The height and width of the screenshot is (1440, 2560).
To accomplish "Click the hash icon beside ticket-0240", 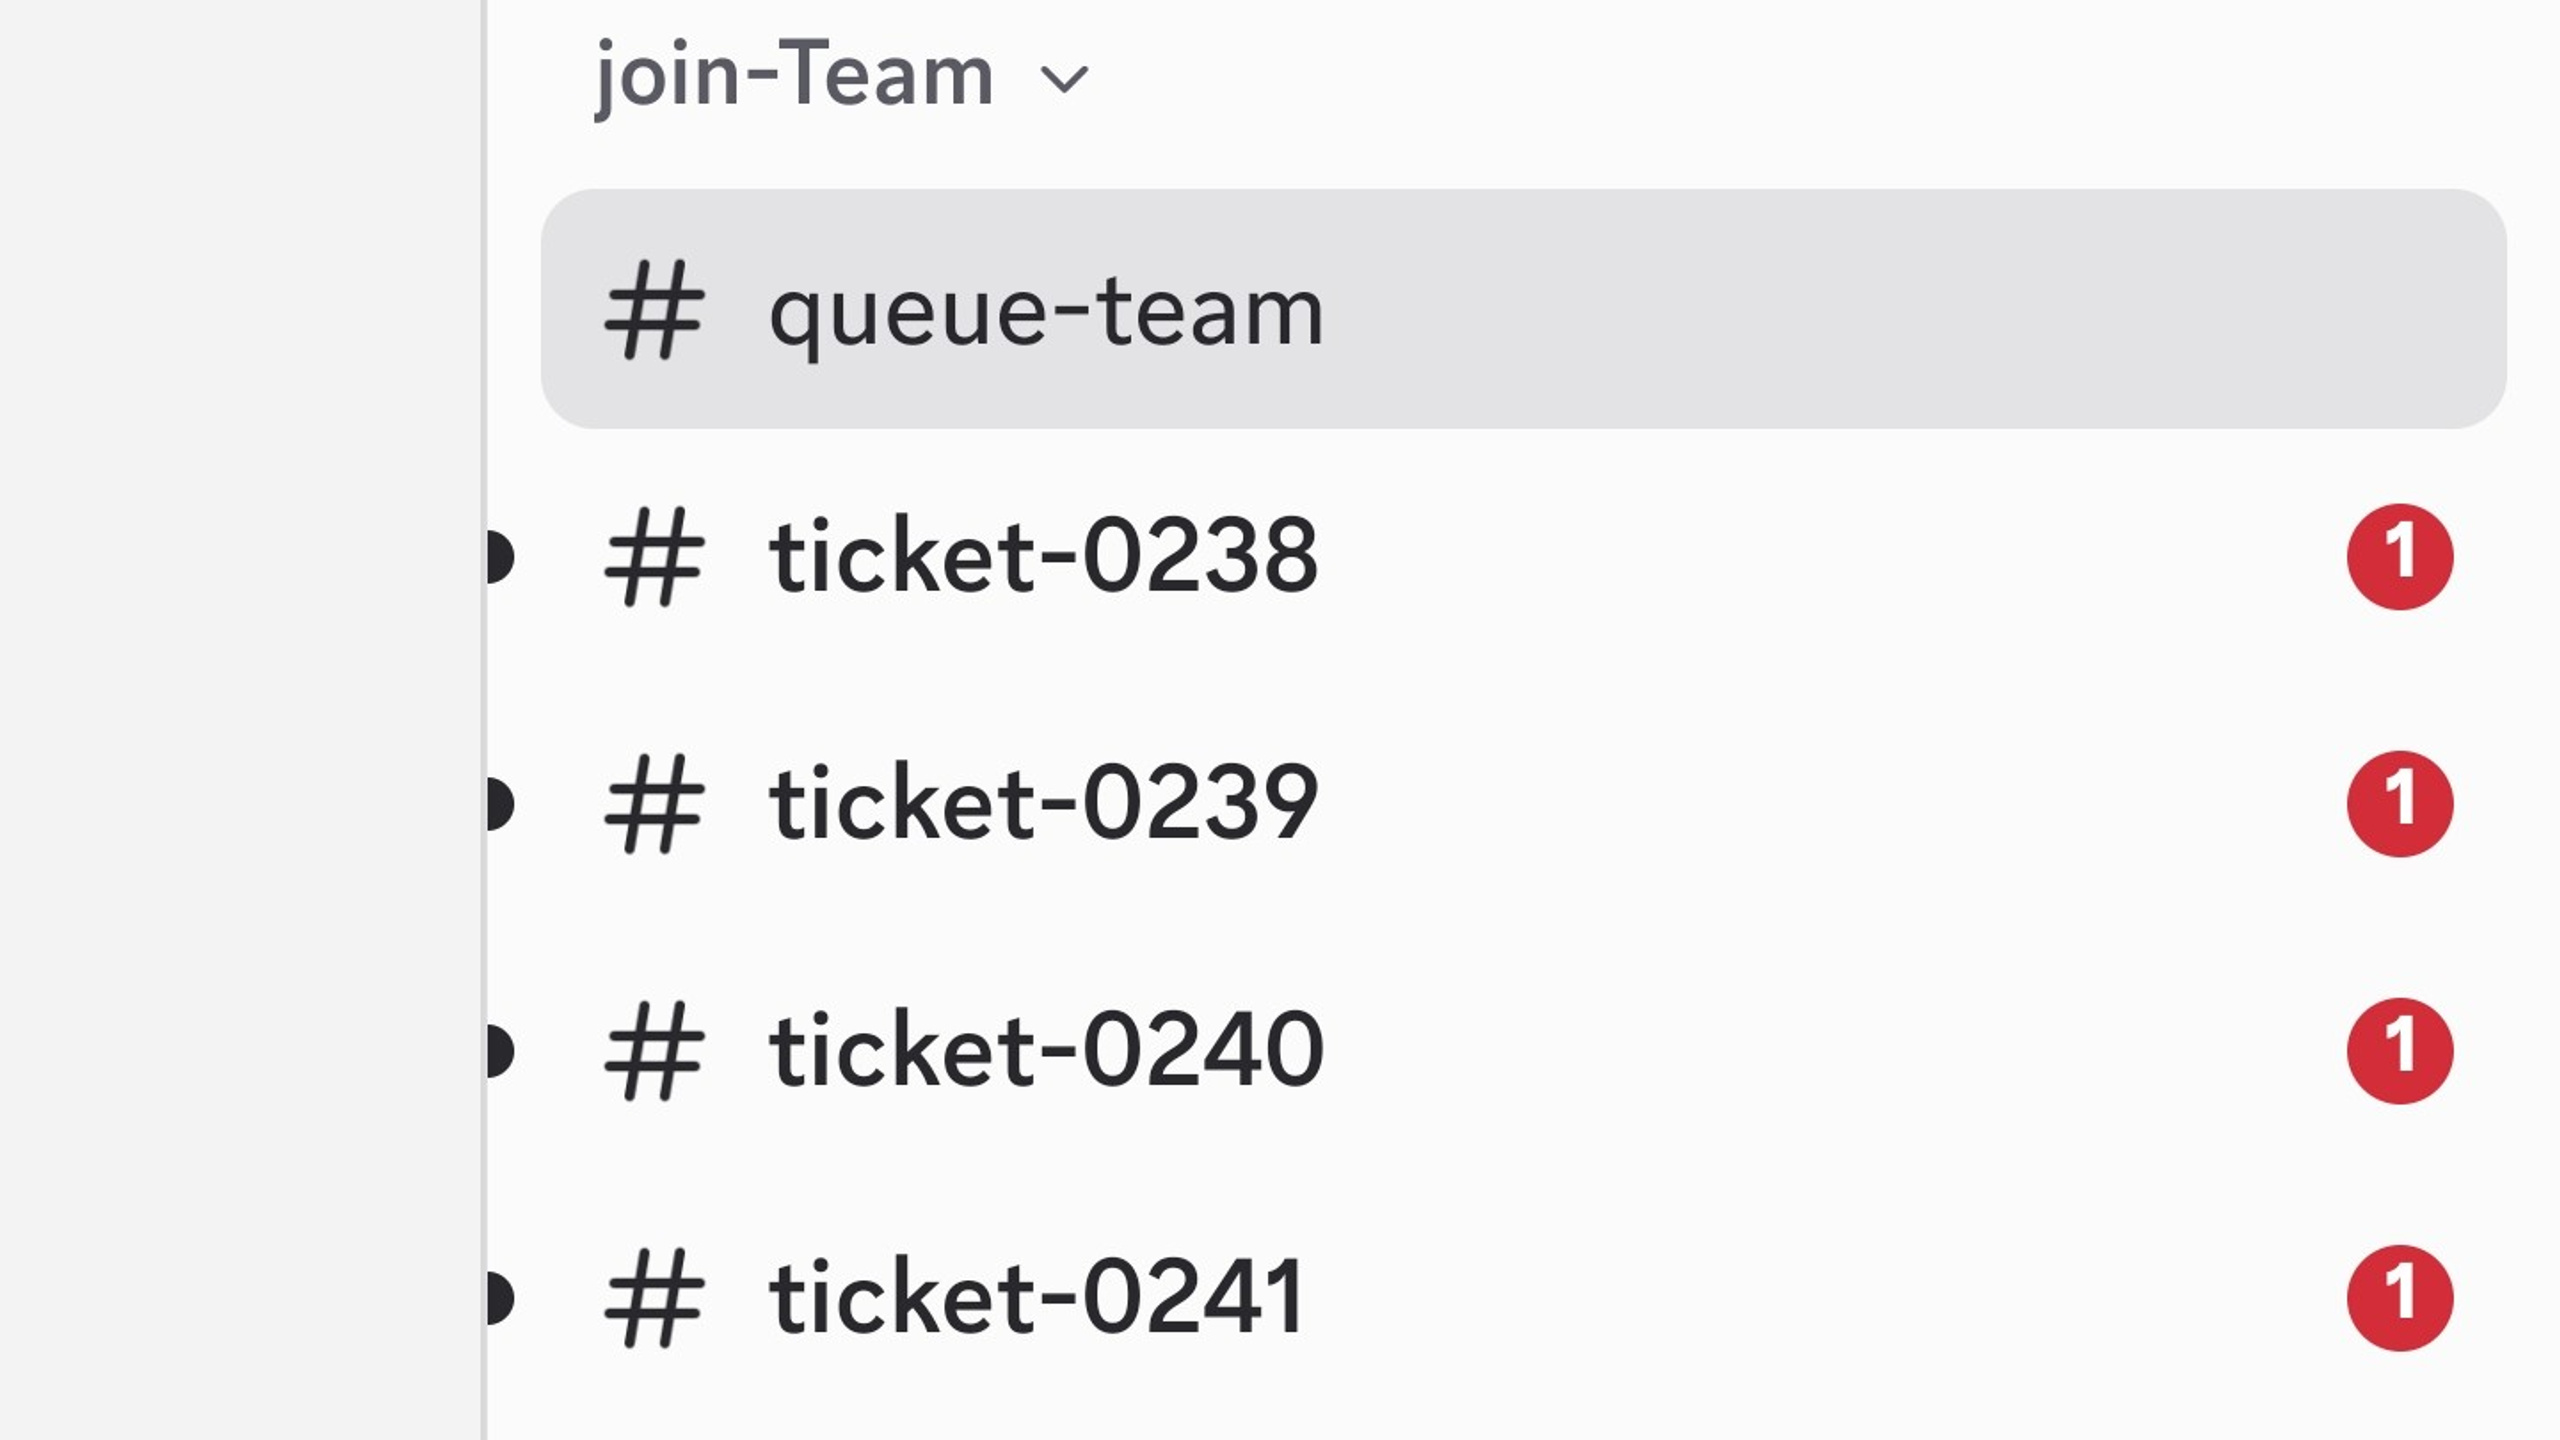I will pos(655,1050).
